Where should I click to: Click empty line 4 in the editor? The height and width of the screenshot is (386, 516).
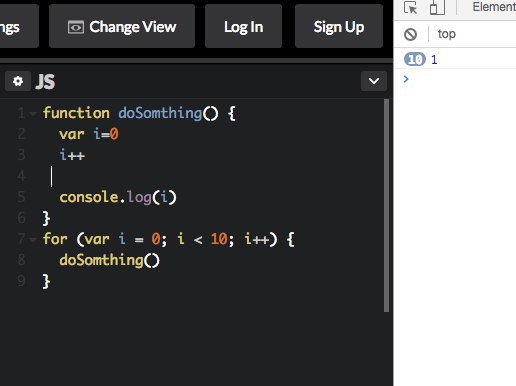[213, 176]
